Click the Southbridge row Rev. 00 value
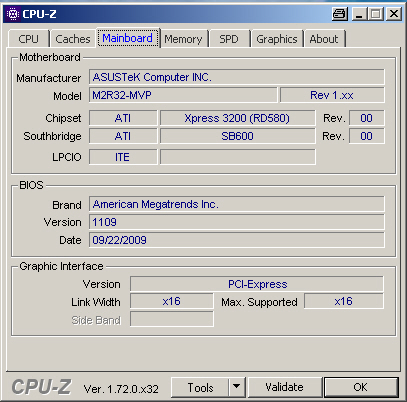Image resolution: width=407 pixels, height=402 pixels. coord(366,136)
